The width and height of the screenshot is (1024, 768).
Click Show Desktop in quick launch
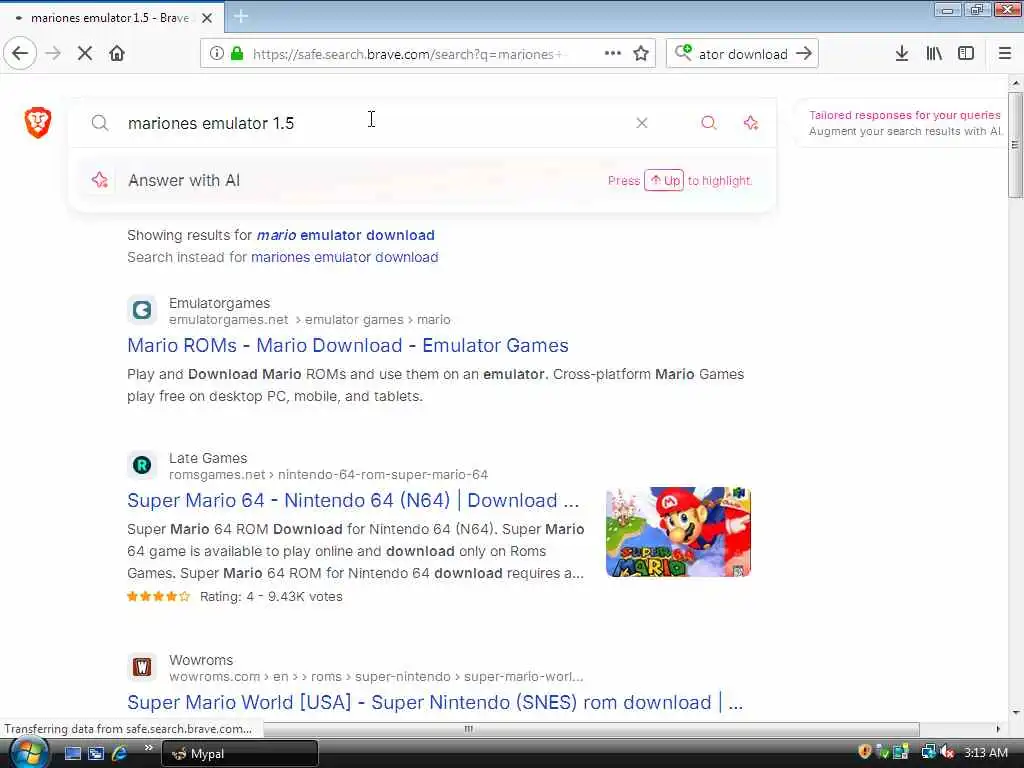[72, 753]
